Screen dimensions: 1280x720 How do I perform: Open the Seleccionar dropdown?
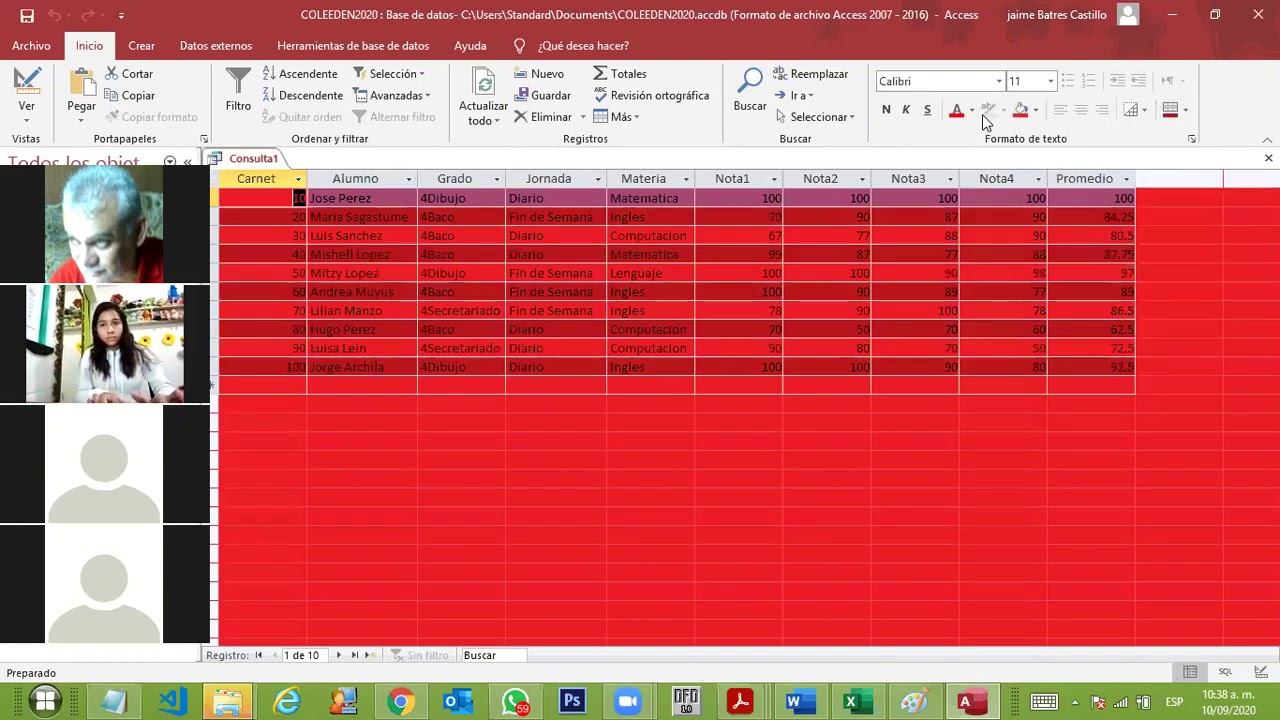tap(815, 117)
